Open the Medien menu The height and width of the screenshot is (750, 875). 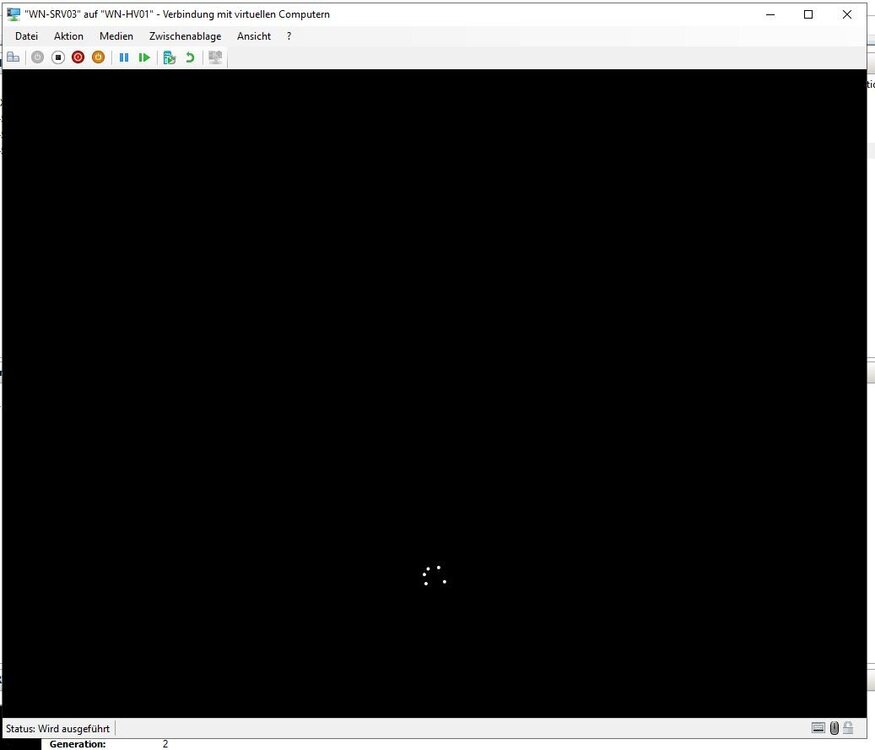[116, 36]
